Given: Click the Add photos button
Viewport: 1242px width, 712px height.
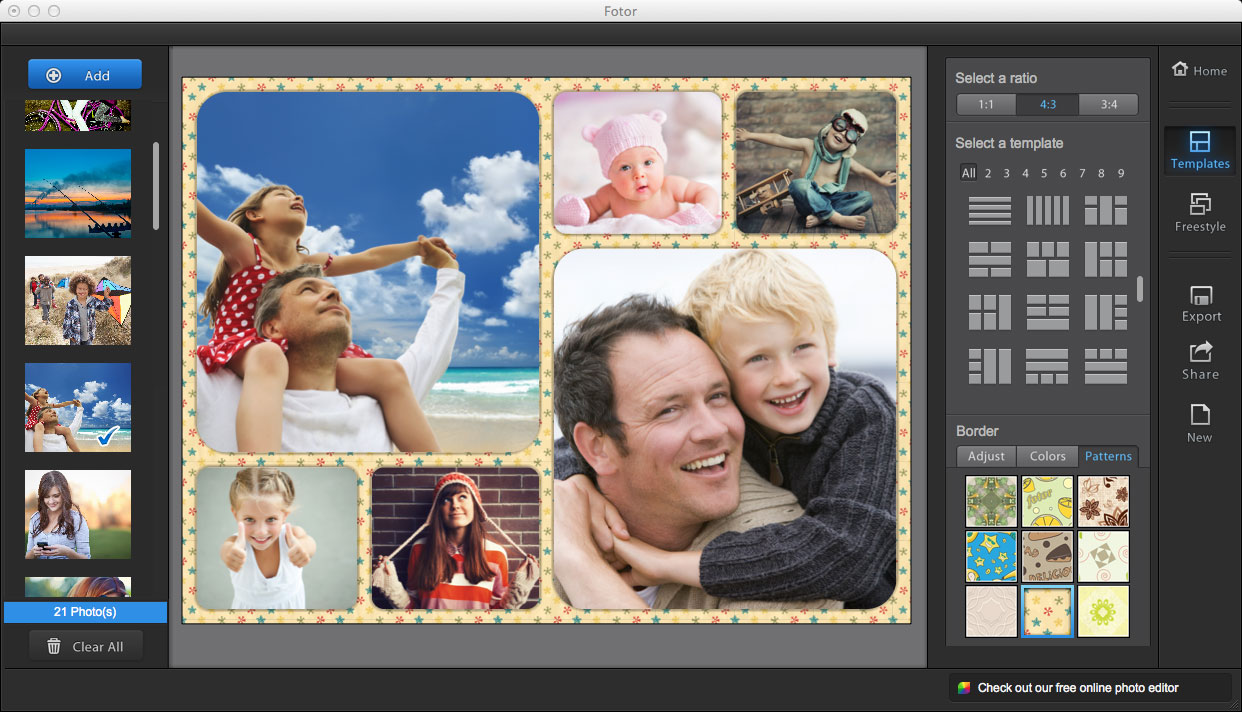Looking at the screenshot, I should pyautogui.click(x=85, y=75).
